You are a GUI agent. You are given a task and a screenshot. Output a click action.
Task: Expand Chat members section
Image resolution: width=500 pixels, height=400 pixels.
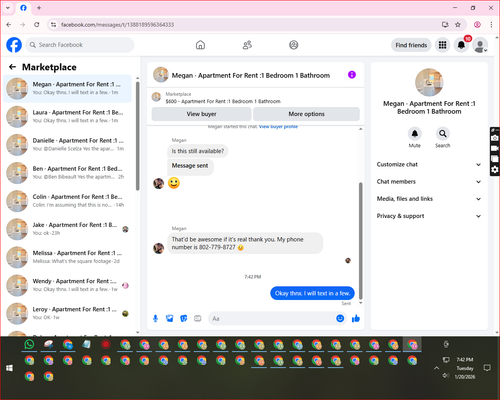pyautogui.click(x=429, y=182)
